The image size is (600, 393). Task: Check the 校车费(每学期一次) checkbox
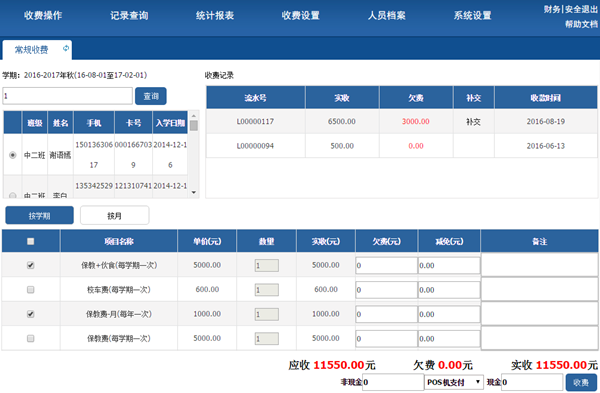tap(31, 290)
